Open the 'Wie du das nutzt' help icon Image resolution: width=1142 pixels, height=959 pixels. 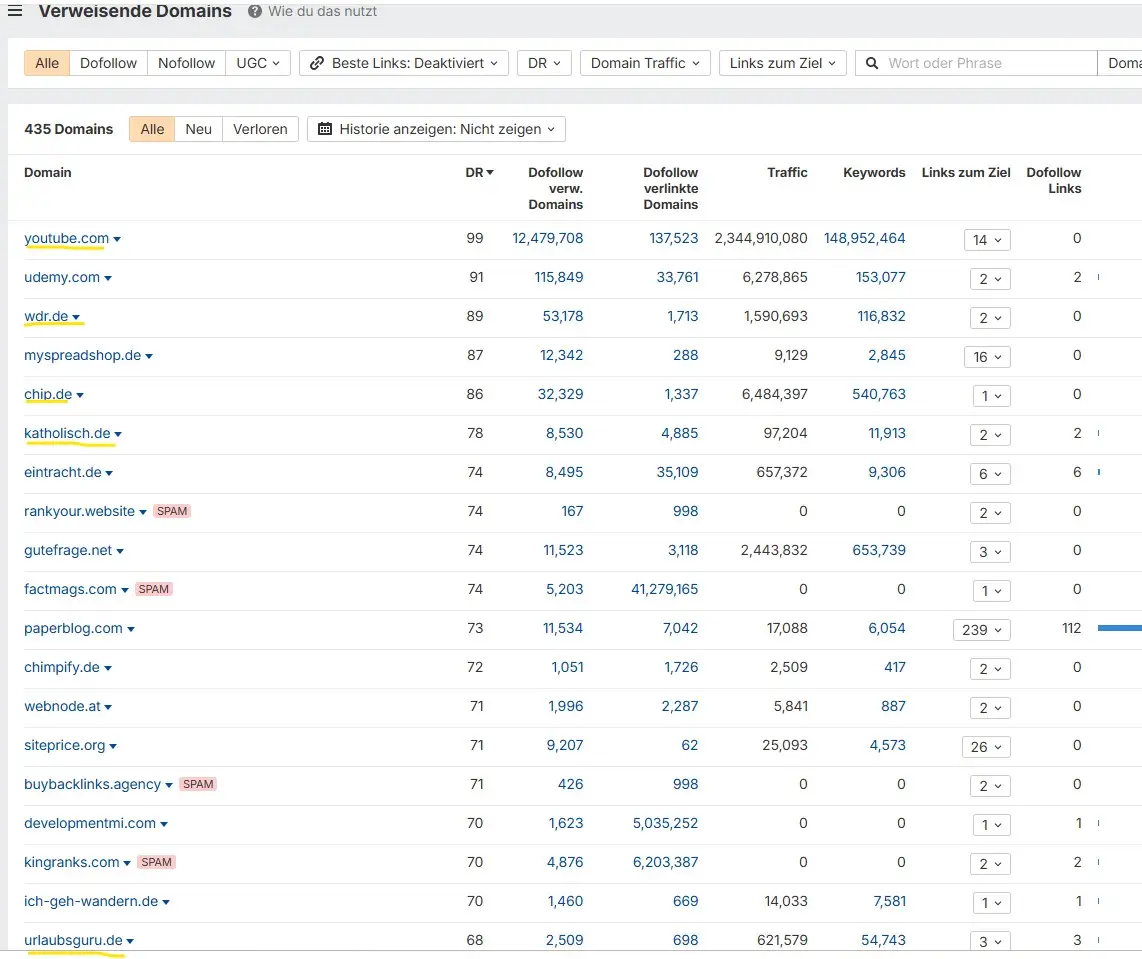coord(254,11)
